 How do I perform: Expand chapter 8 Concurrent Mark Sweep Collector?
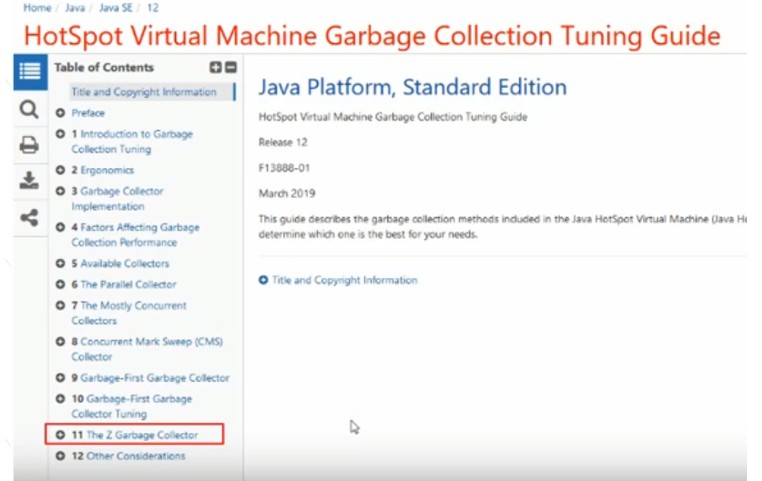(60, 342)
